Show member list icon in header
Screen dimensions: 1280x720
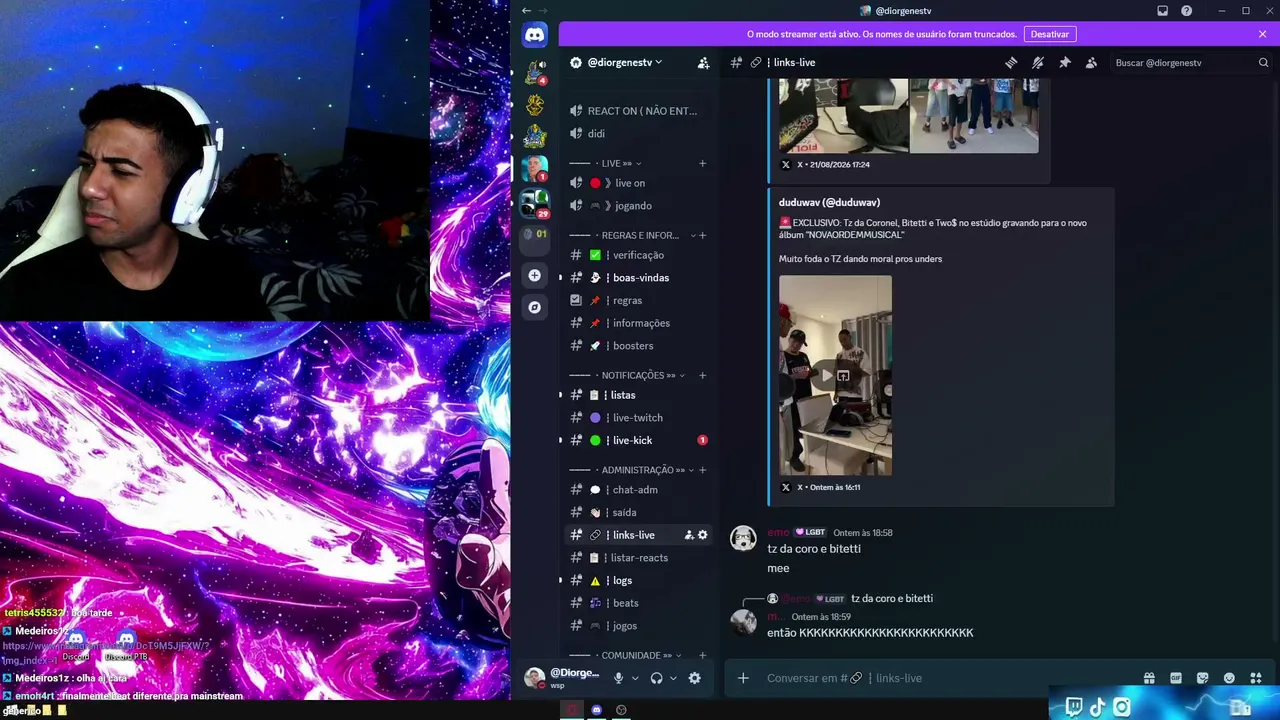1091,62
